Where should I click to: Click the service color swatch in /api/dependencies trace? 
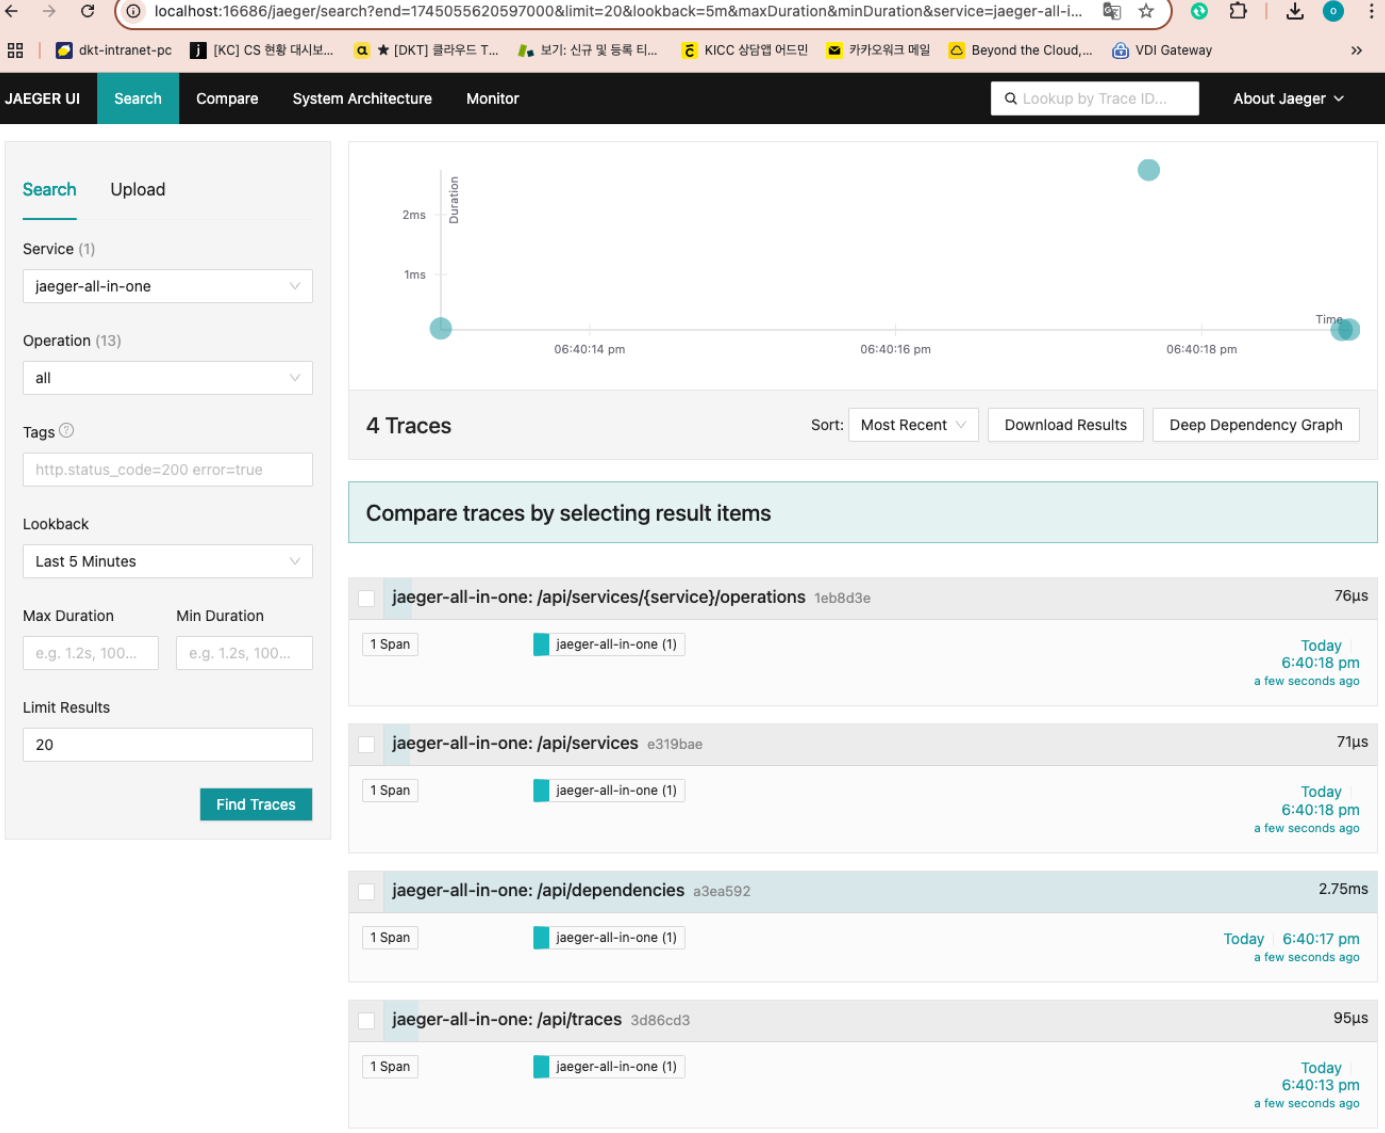click(x=541, y=937)
